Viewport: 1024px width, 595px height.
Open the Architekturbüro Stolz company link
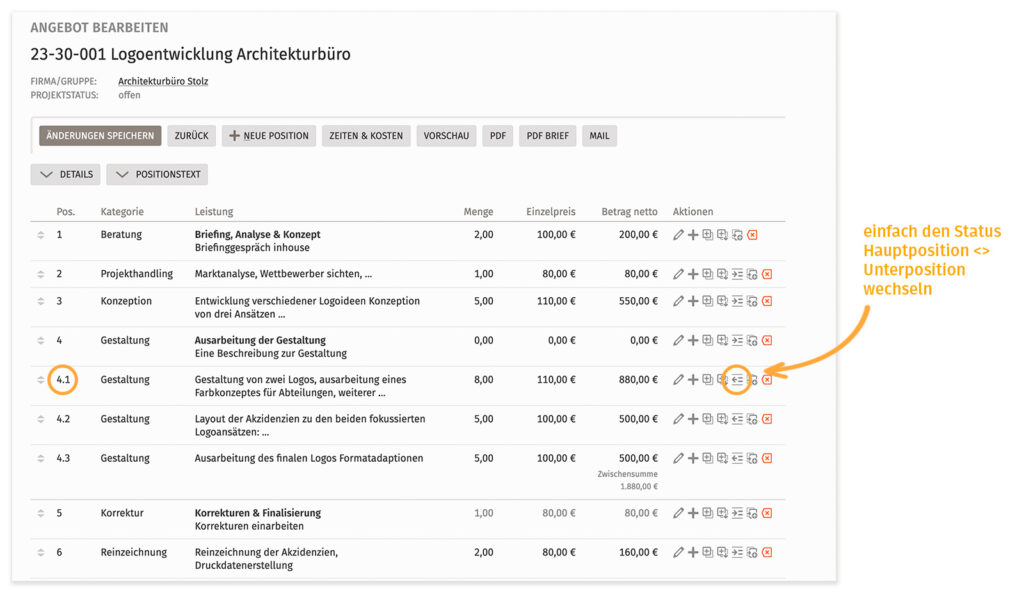[163, 81]
